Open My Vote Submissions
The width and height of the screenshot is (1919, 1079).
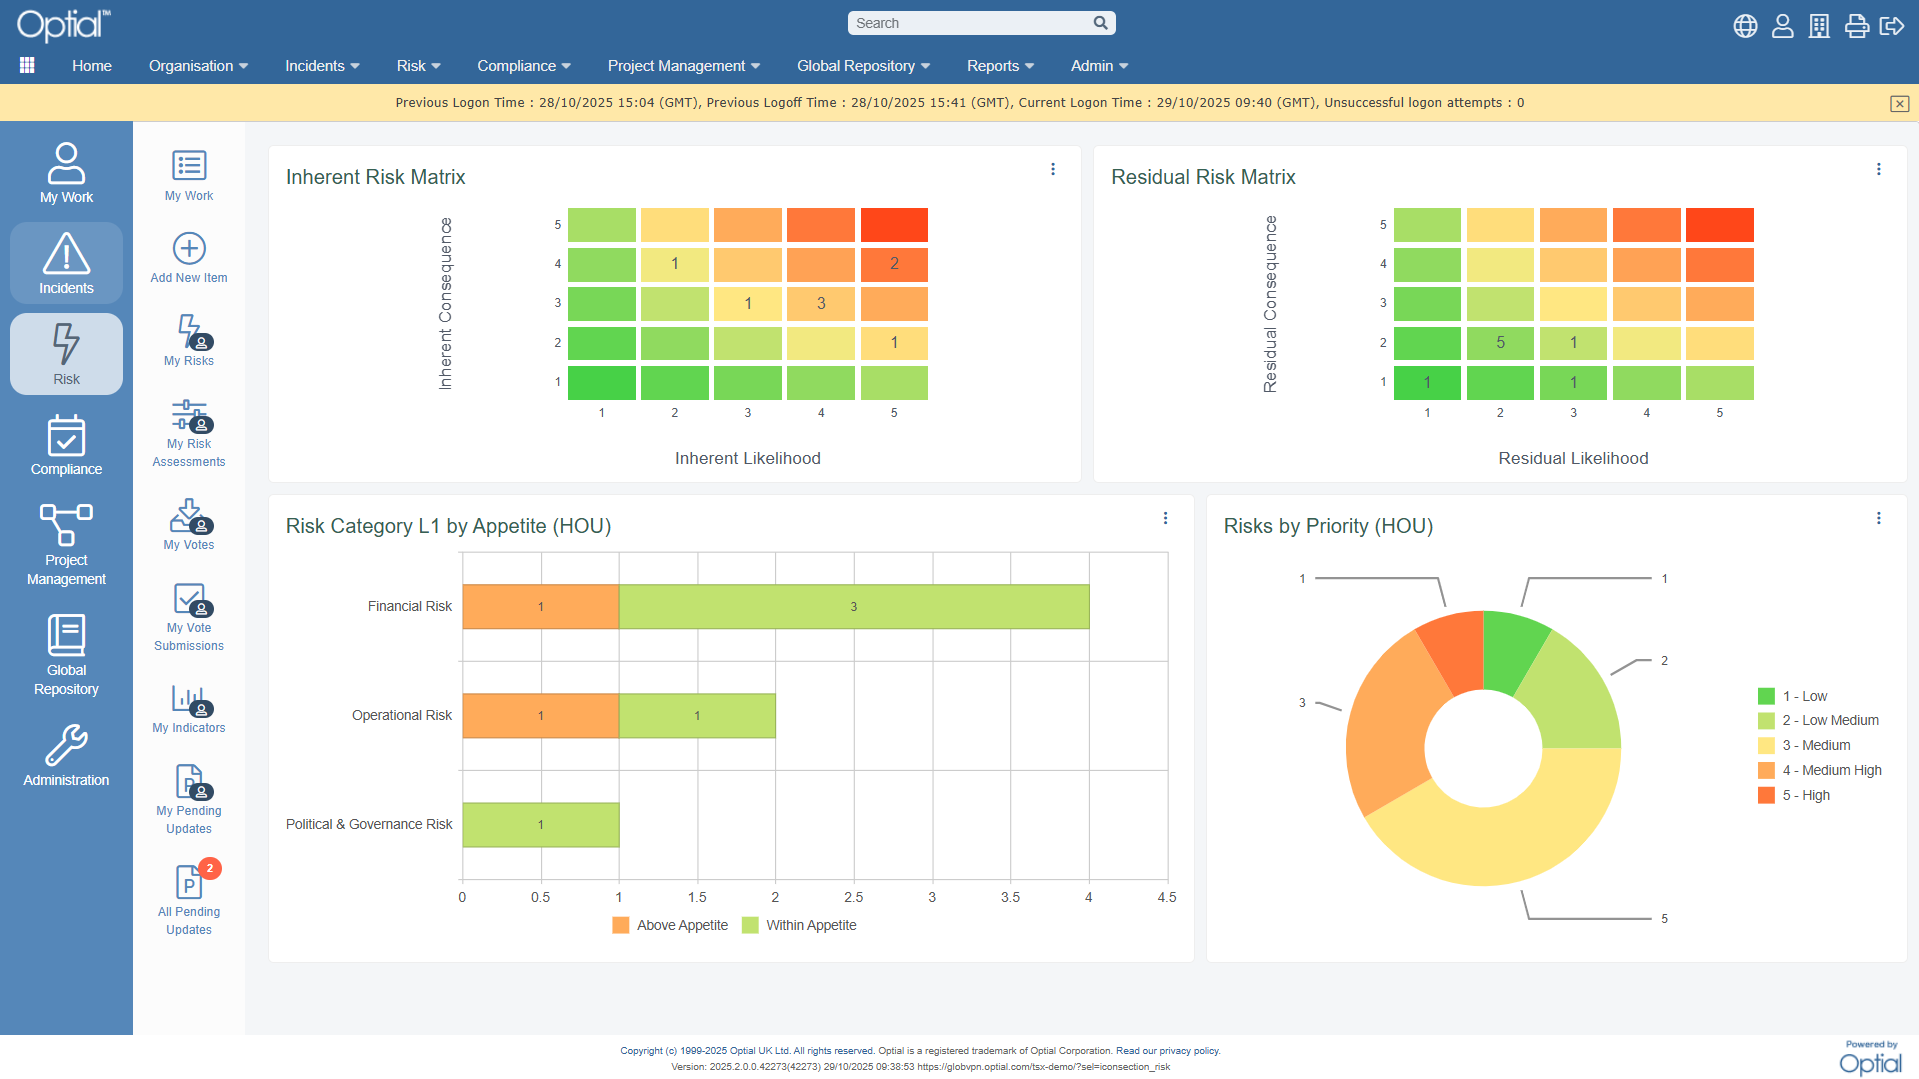(188, 605)
